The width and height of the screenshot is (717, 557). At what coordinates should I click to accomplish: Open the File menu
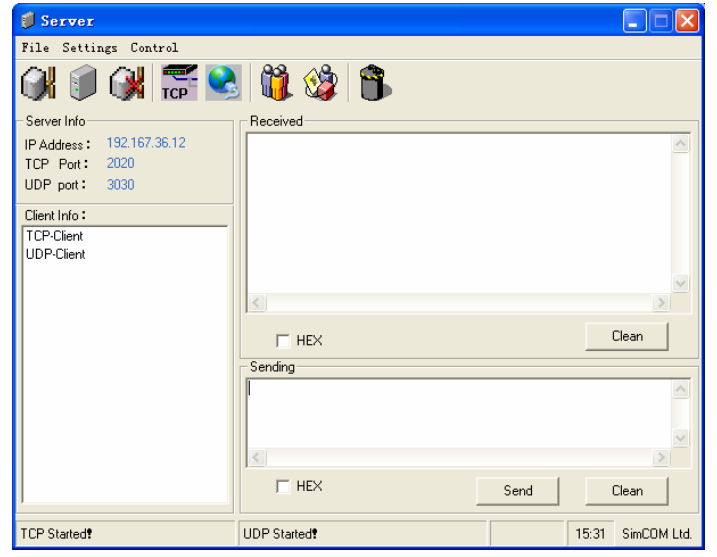(35, 48)
